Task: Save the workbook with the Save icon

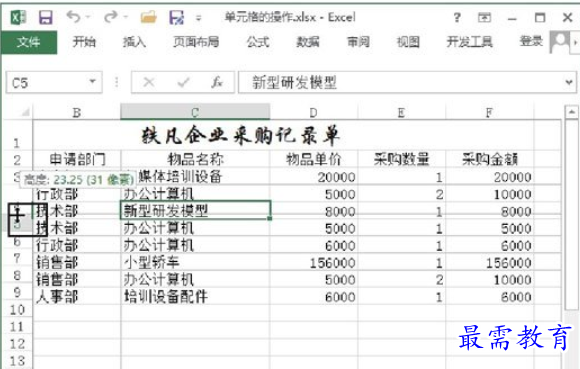Action: tap(46, 17)
